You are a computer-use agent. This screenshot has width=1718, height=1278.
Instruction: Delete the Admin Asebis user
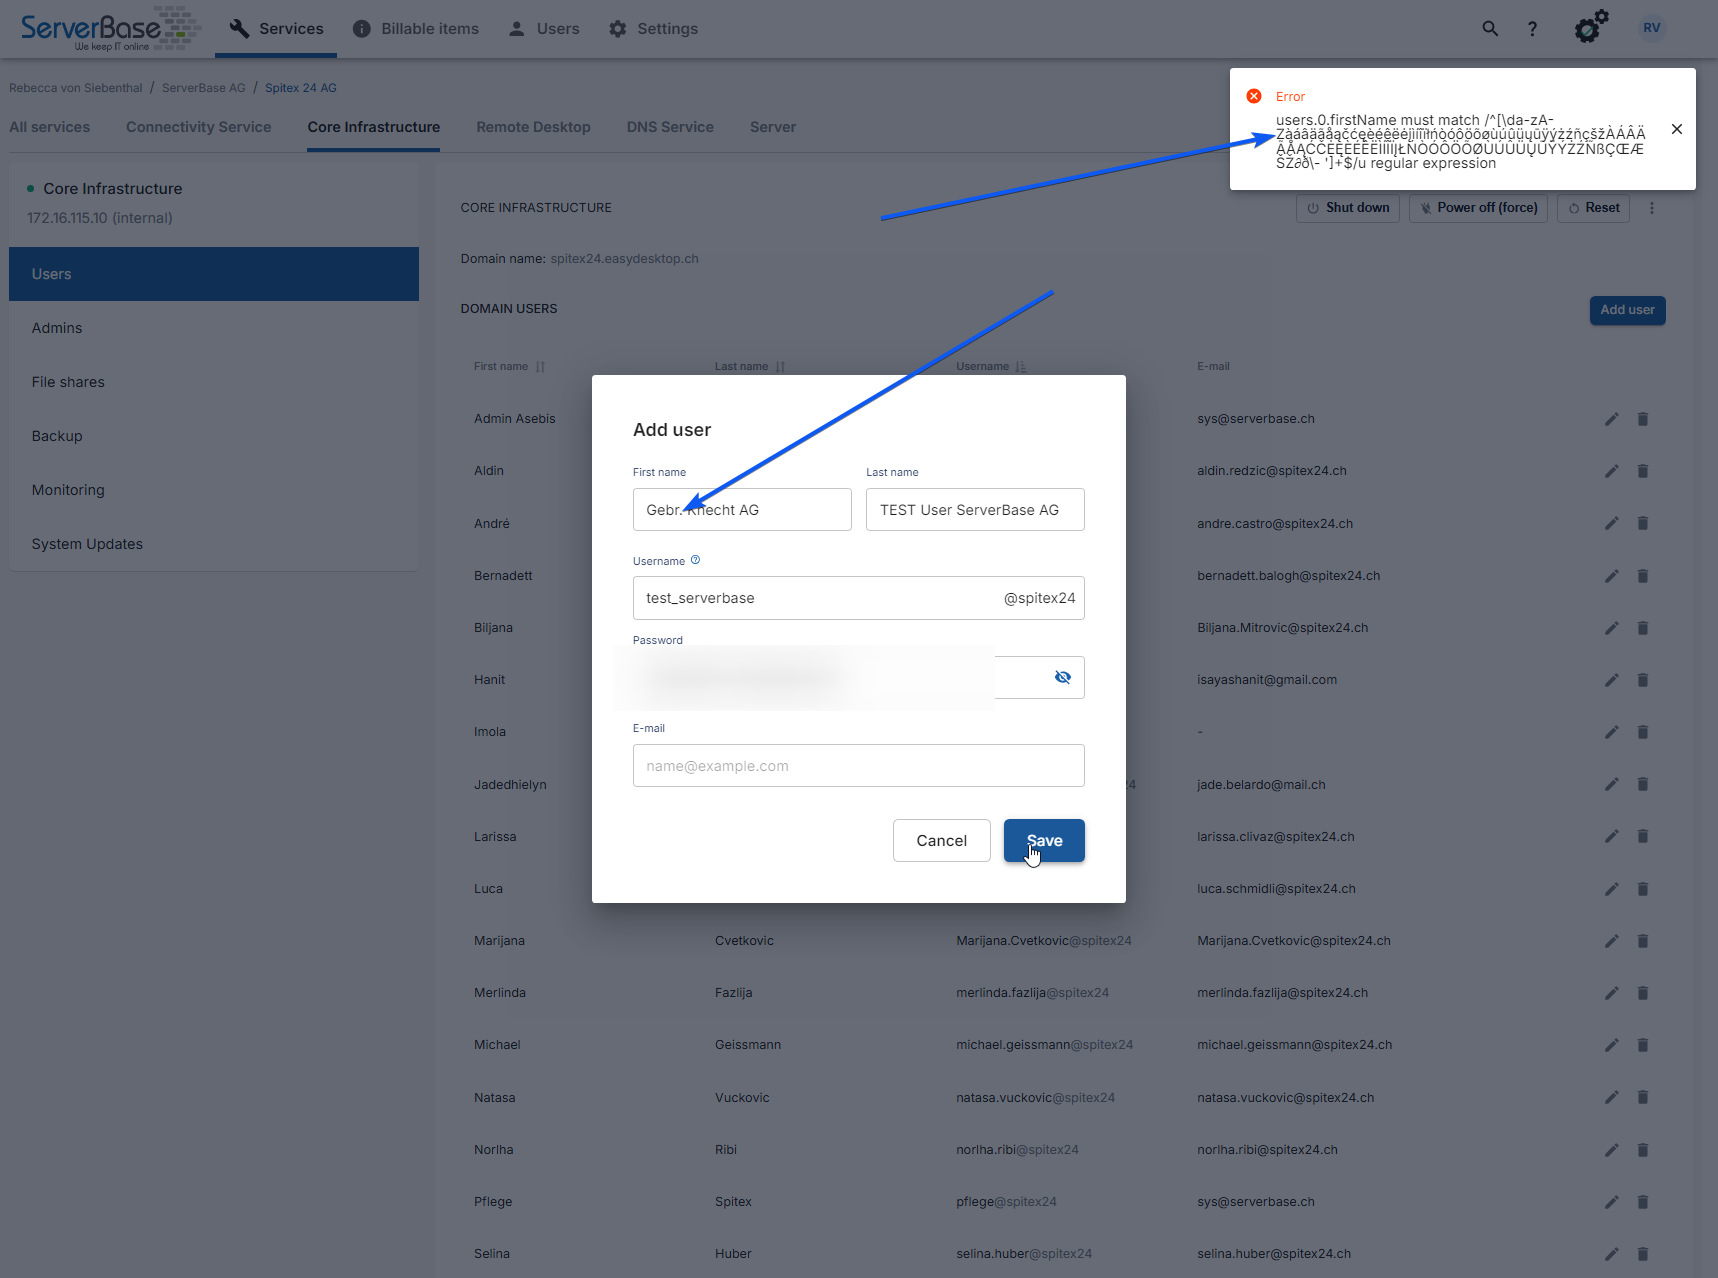point(1642,419)
